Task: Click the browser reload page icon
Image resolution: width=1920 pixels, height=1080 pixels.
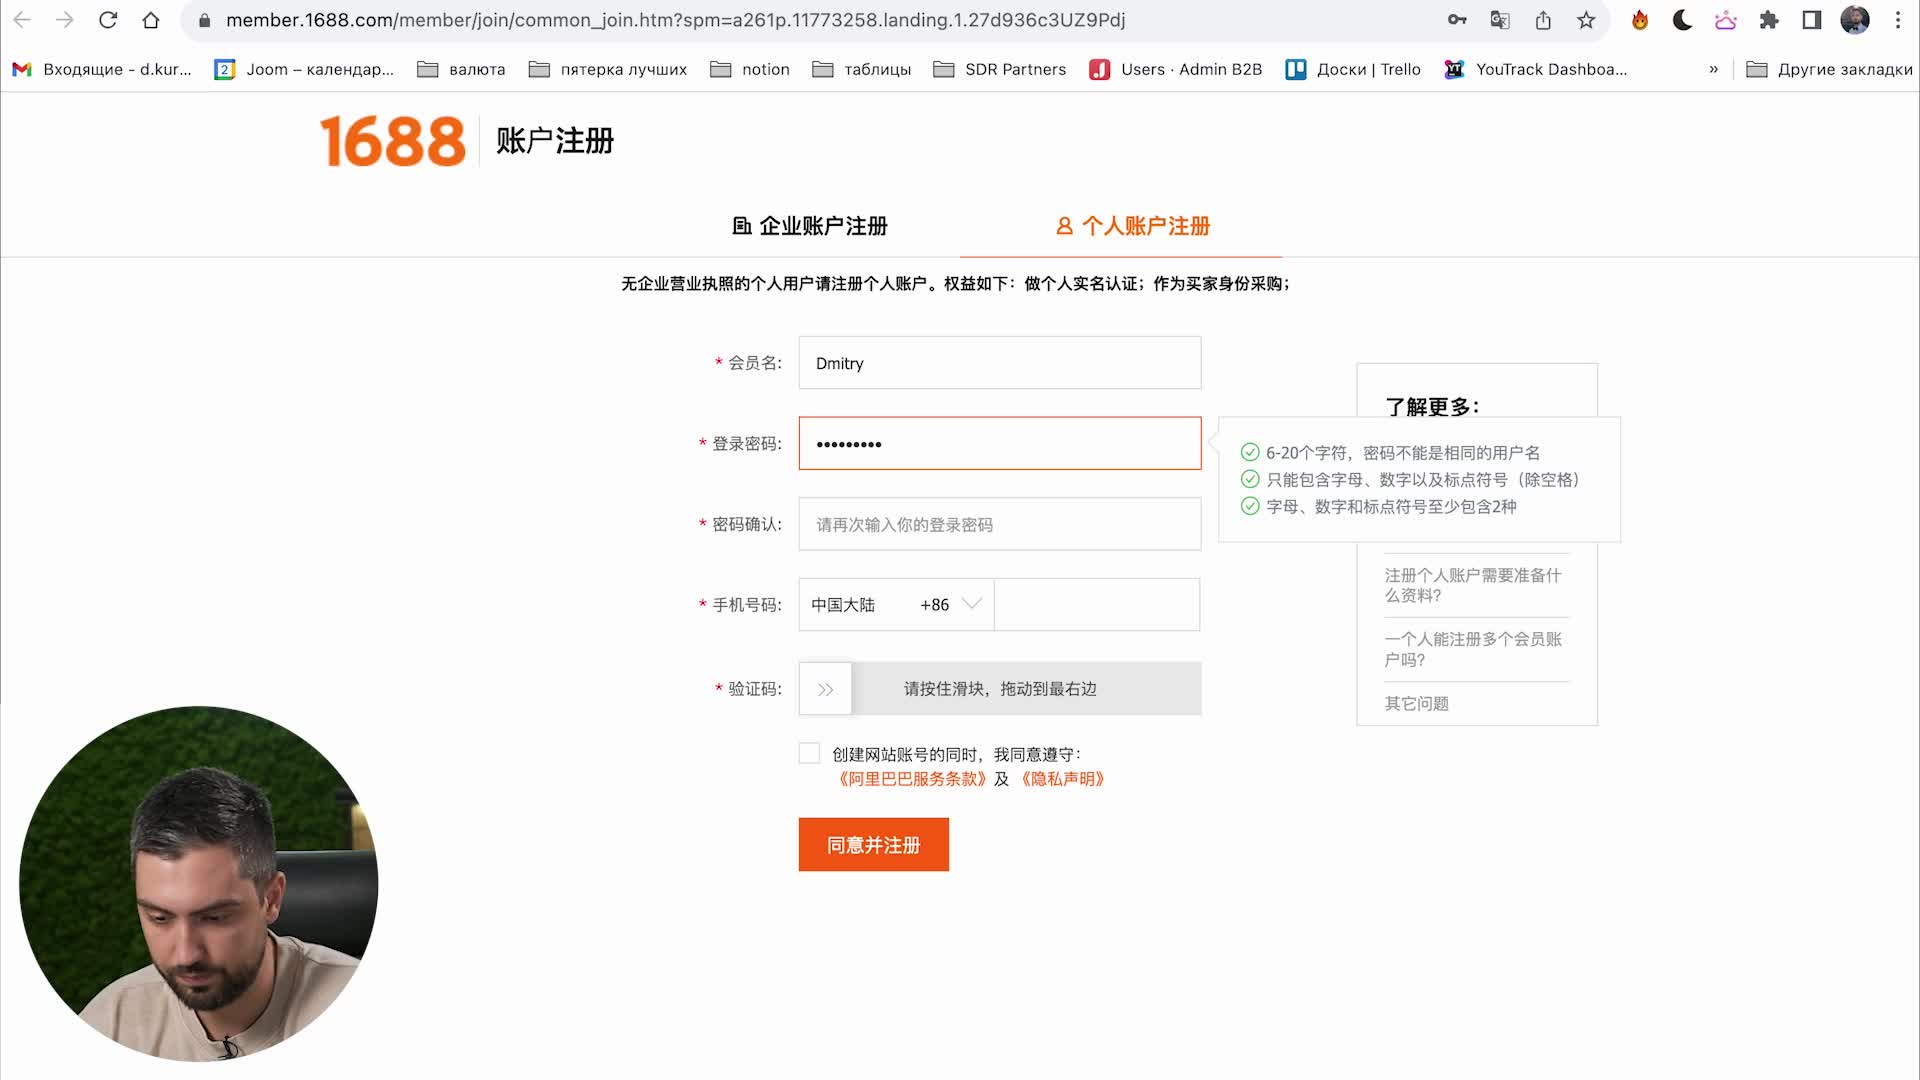Action: [x=108, y=20]
